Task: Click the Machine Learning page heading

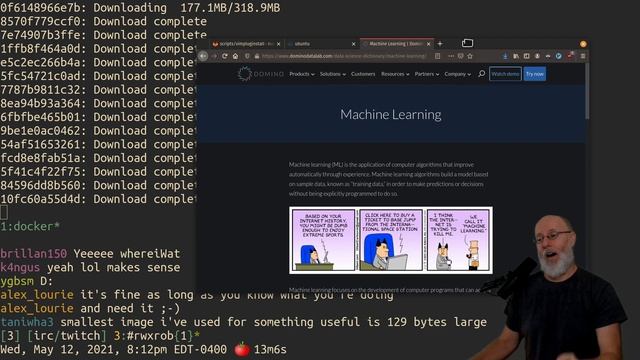Action: 391,114
